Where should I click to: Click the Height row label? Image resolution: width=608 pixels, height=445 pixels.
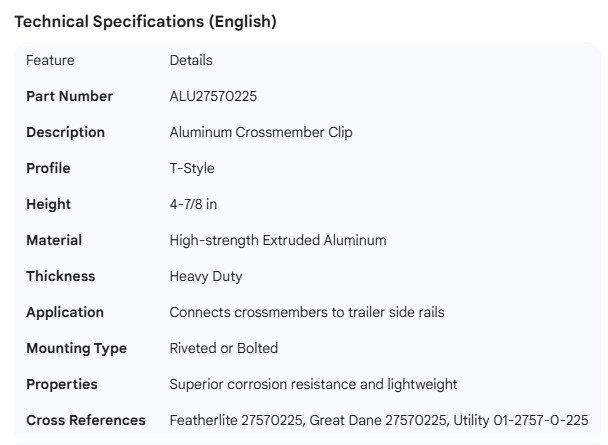[48, 204]
